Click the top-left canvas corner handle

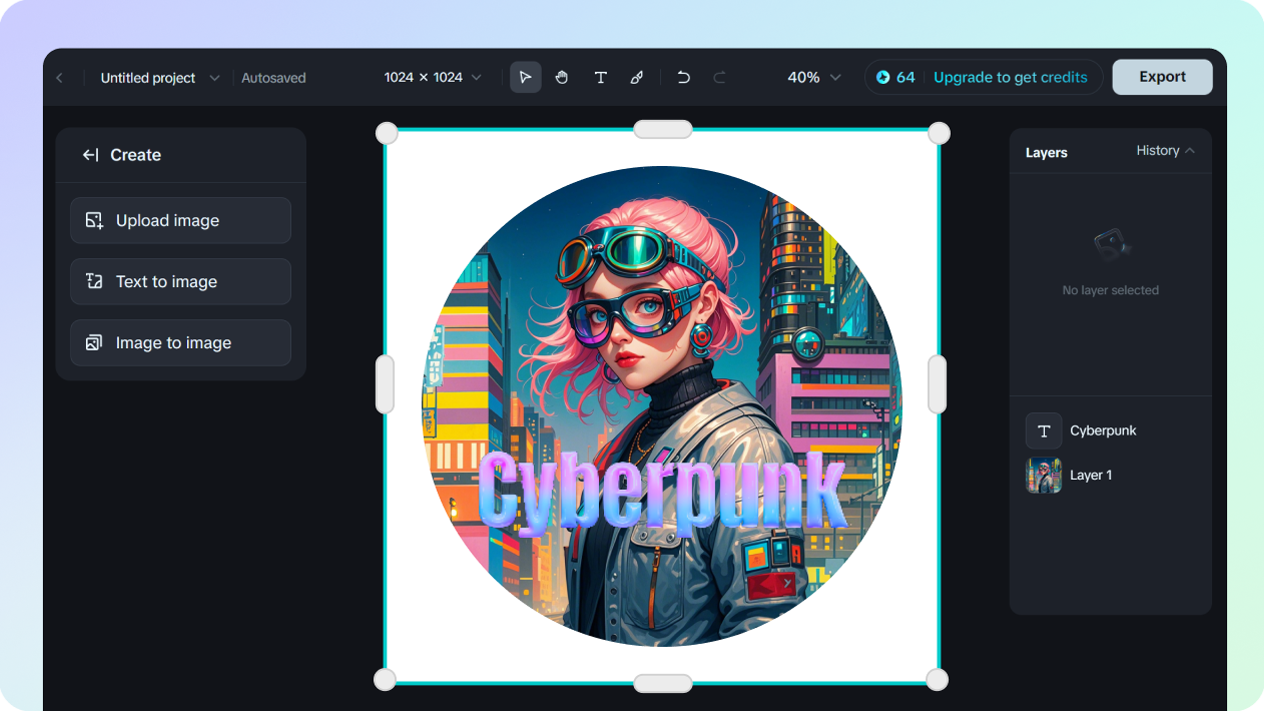pos(386,133)
